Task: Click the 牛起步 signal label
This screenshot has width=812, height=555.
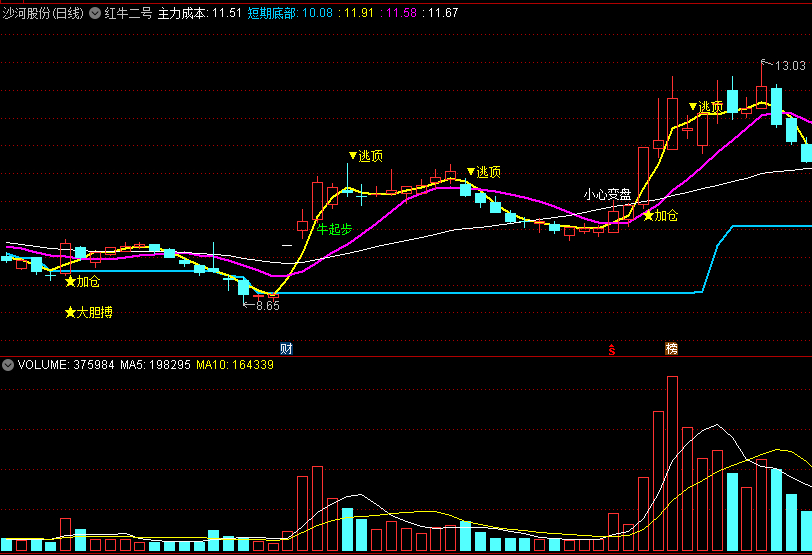Action: coord(335,229)
